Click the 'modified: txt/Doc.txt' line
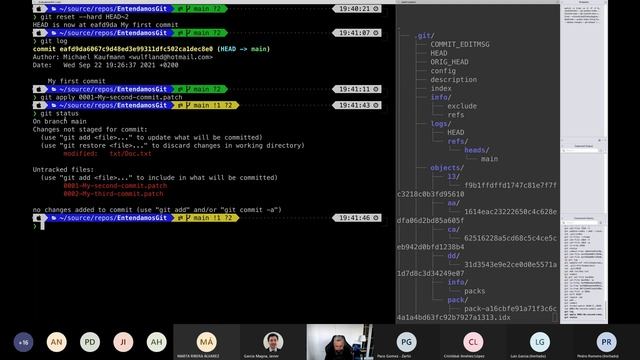This screenshot has width=640, height=360. [107, 153]
